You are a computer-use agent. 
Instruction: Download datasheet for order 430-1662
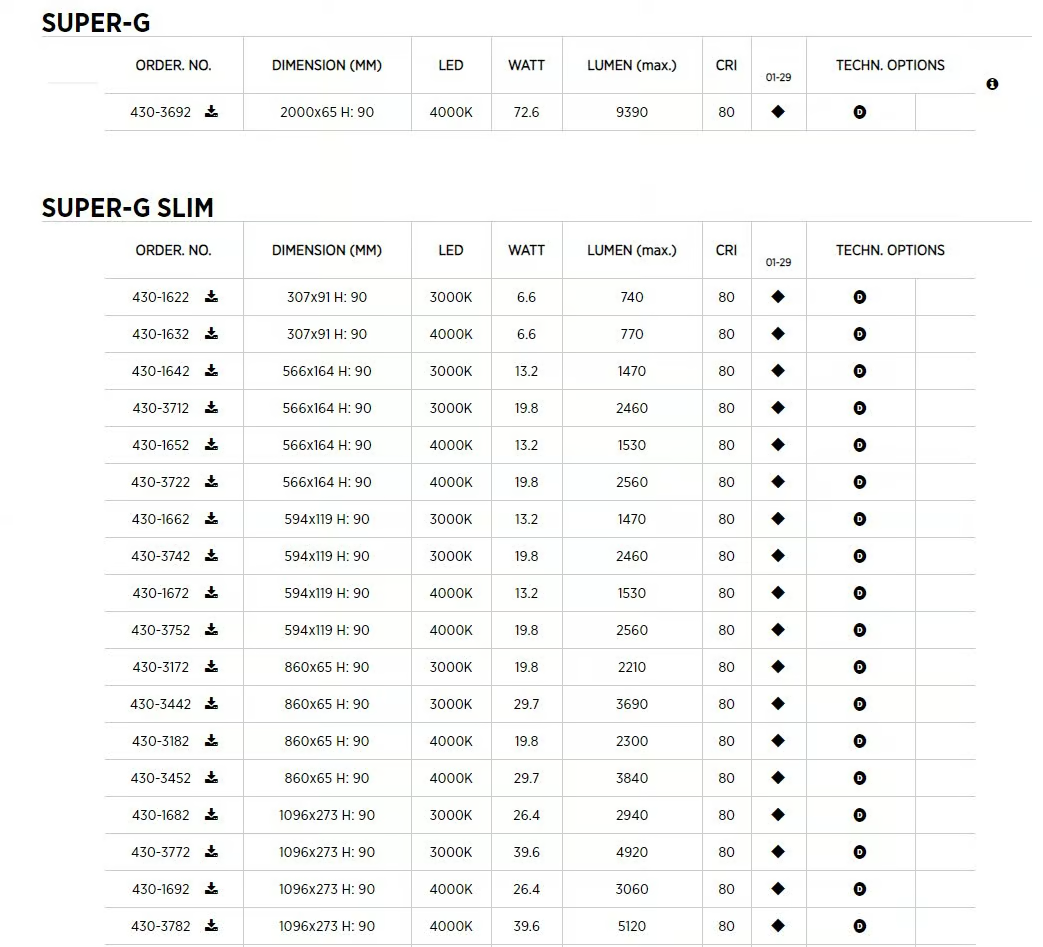coord(212,518)
